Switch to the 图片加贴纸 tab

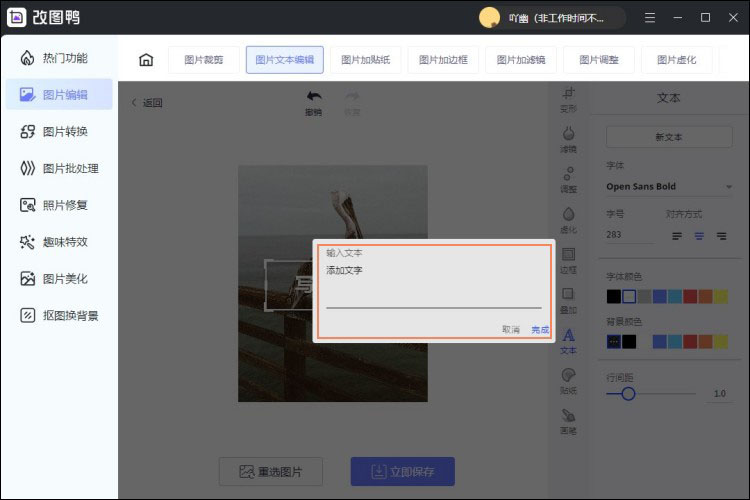365,60
